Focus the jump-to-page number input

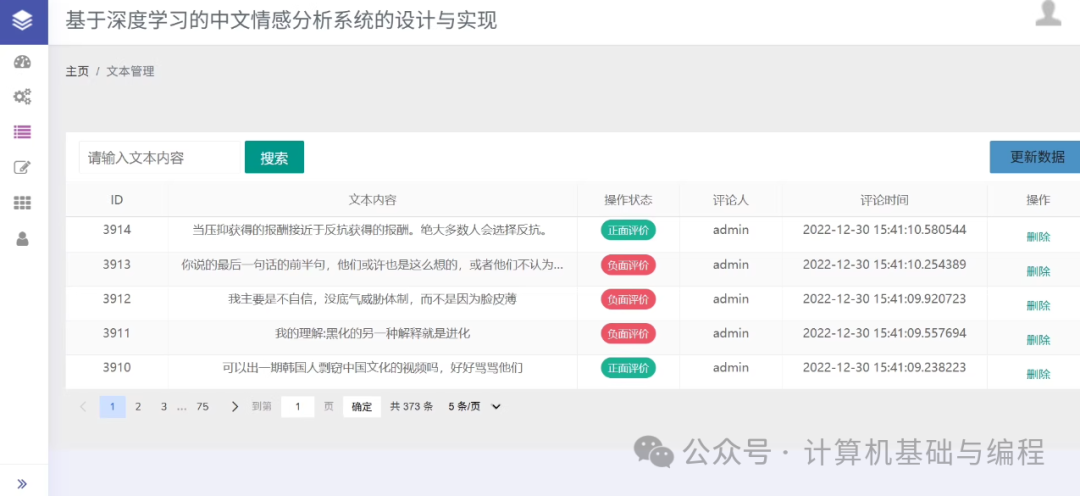(x=298, y=407)
